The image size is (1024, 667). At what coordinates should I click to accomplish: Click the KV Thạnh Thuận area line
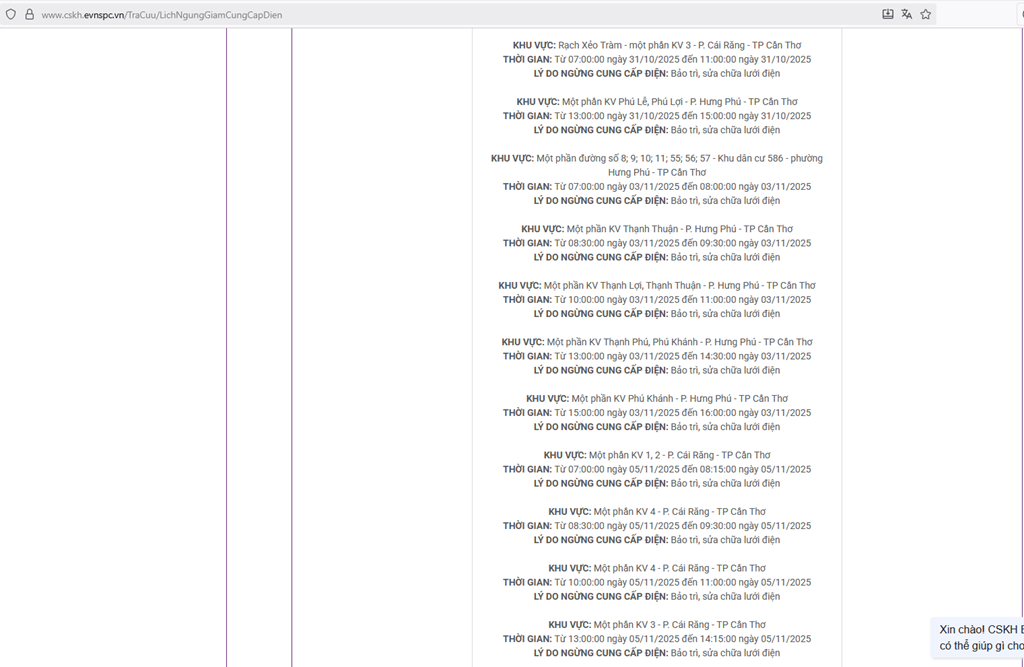pos(657,229)
